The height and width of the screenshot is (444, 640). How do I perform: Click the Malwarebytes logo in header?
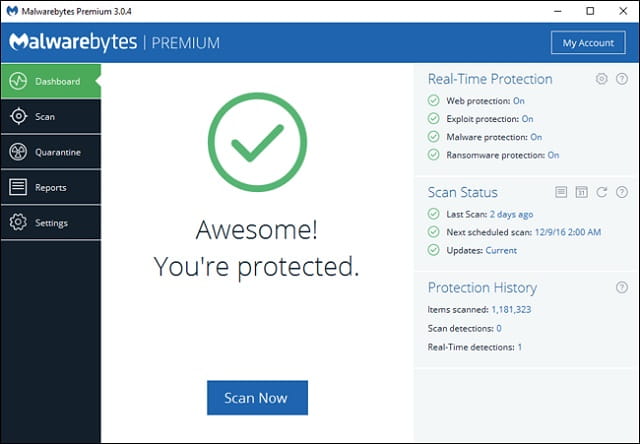click(73, 42)
